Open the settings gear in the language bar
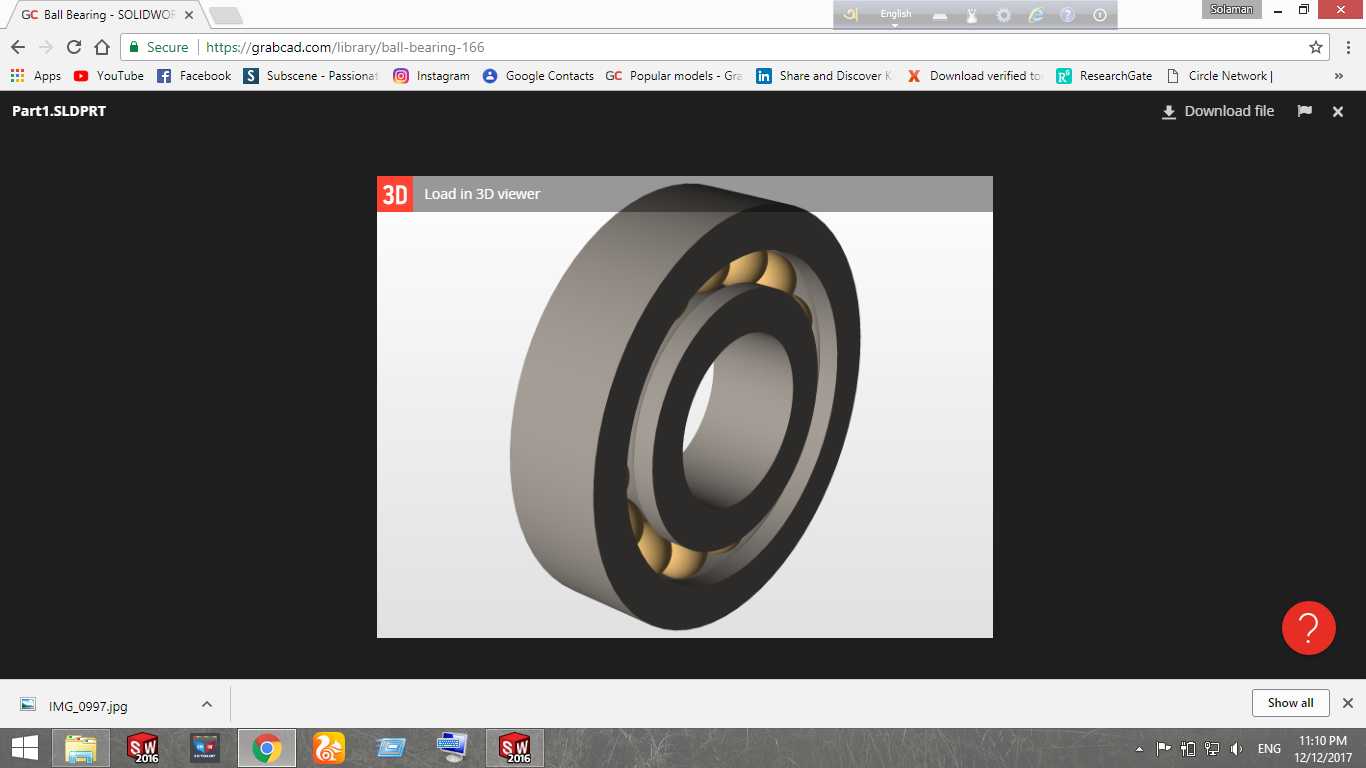The image size is (1366, 768). click(1004, 15)
